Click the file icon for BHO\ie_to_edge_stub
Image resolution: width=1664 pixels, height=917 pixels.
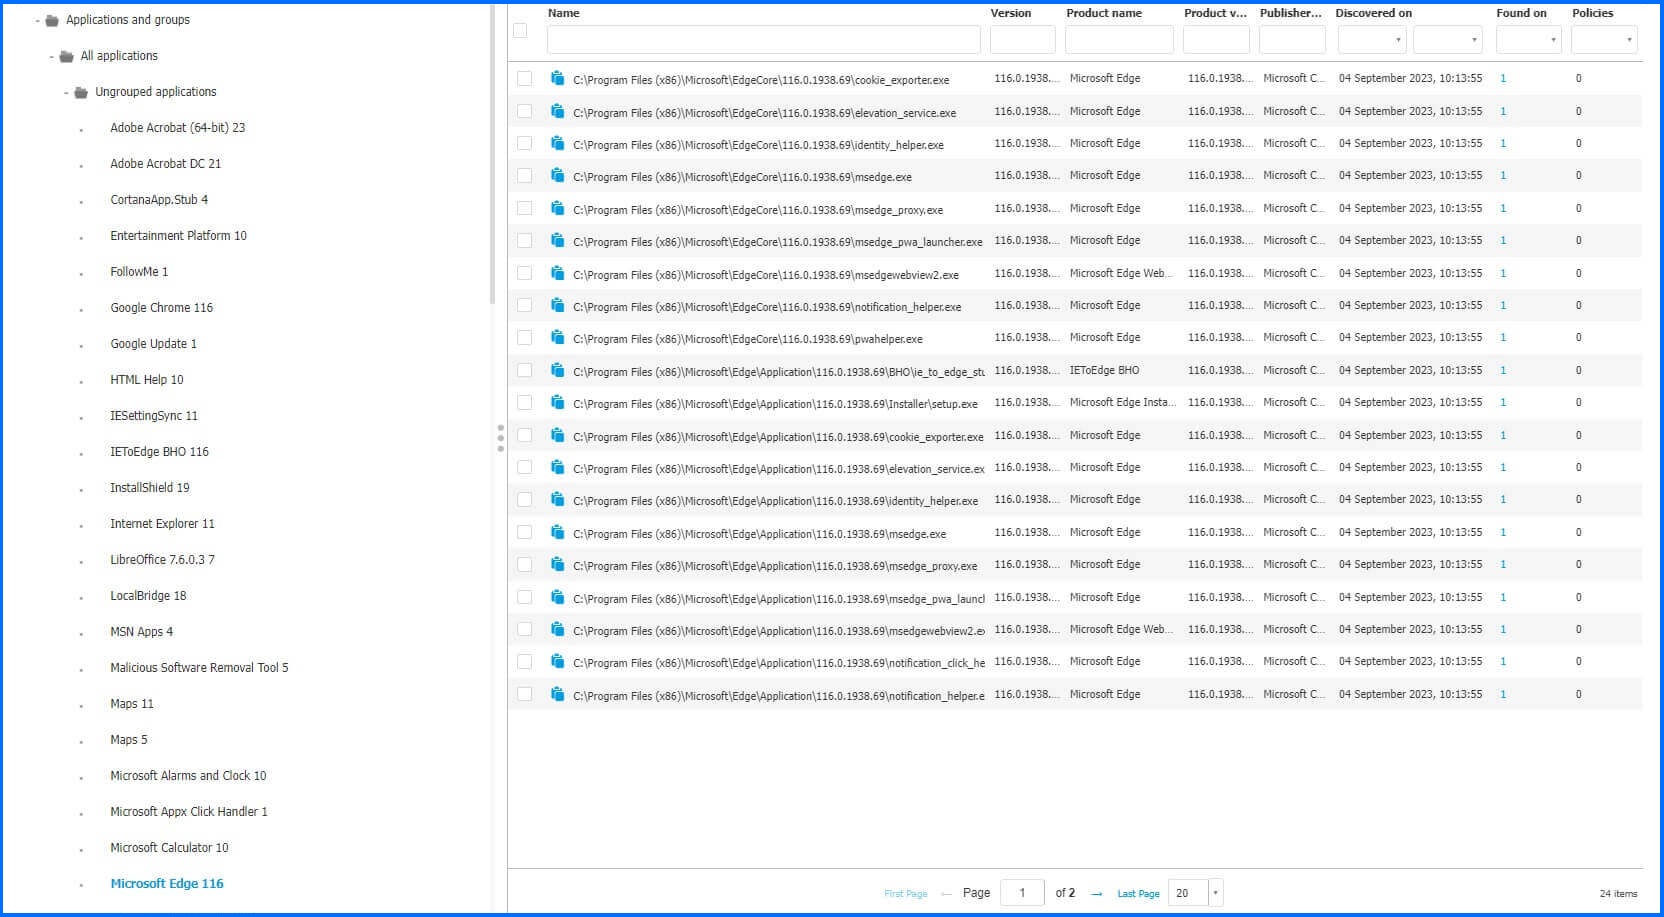click(557, 370)
